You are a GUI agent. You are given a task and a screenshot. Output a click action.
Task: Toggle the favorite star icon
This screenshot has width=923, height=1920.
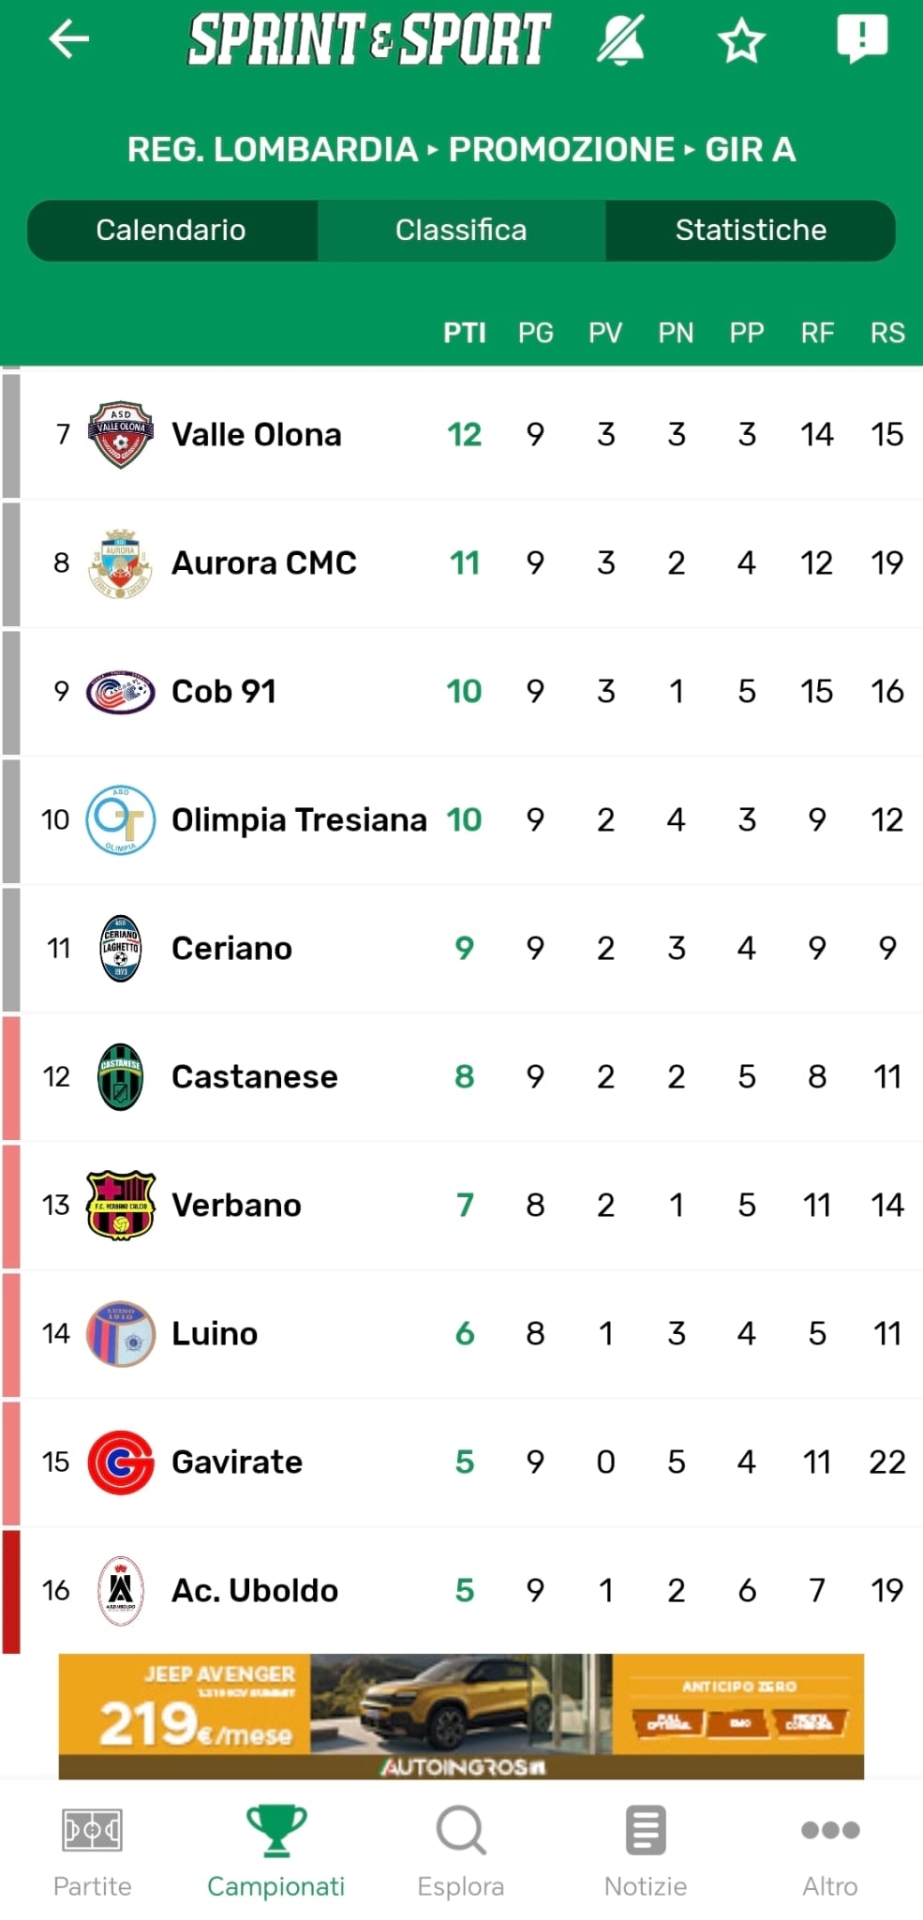[741, 41]
